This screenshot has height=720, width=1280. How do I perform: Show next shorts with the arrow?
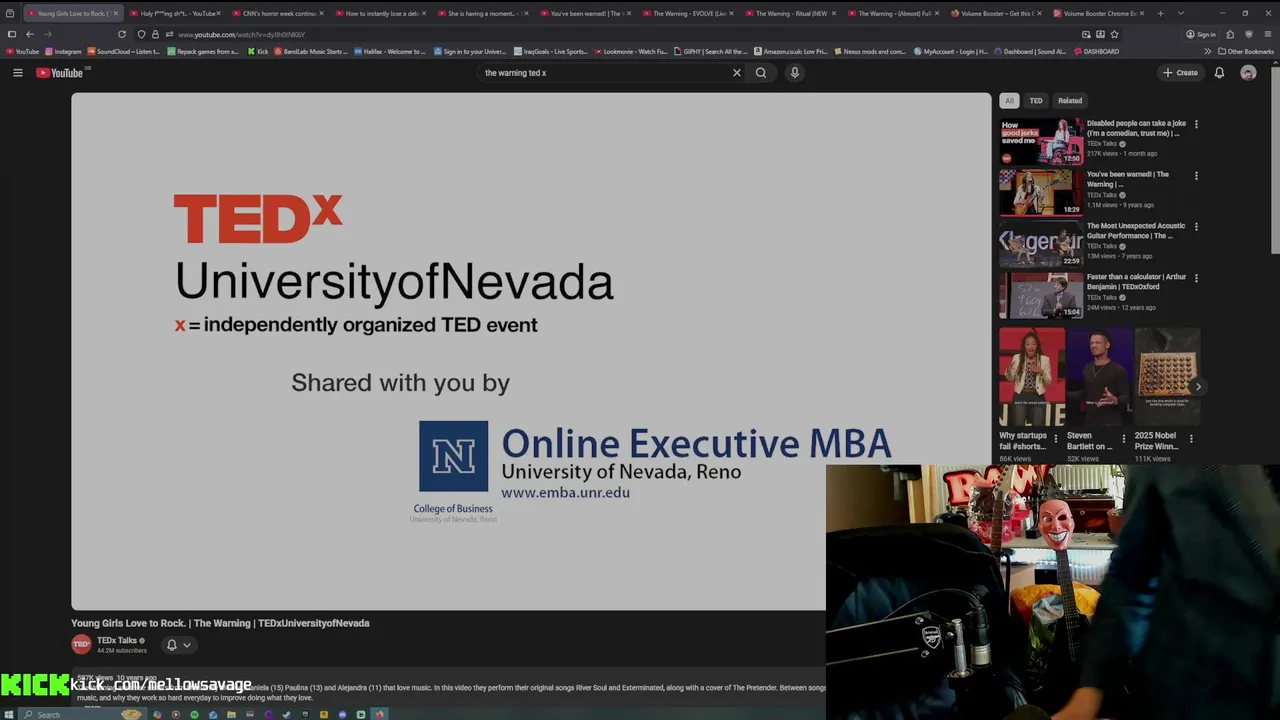pos(1198,386)
